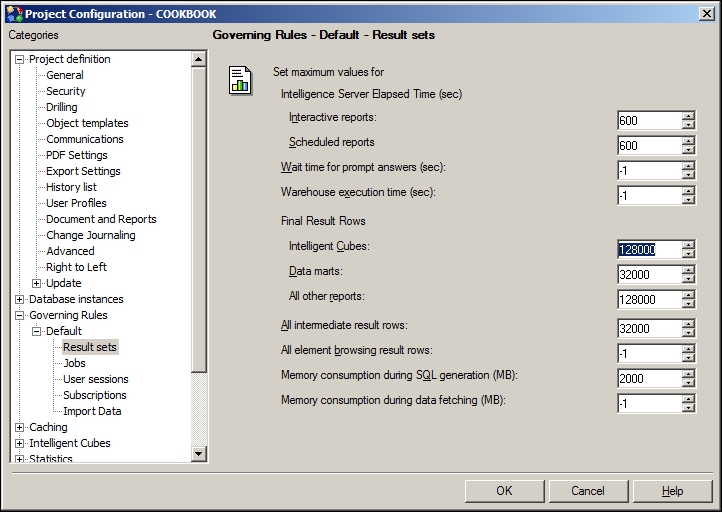Decrease Warehouse execution time spinner down
722x512 pixels.
tap(688, 200)
